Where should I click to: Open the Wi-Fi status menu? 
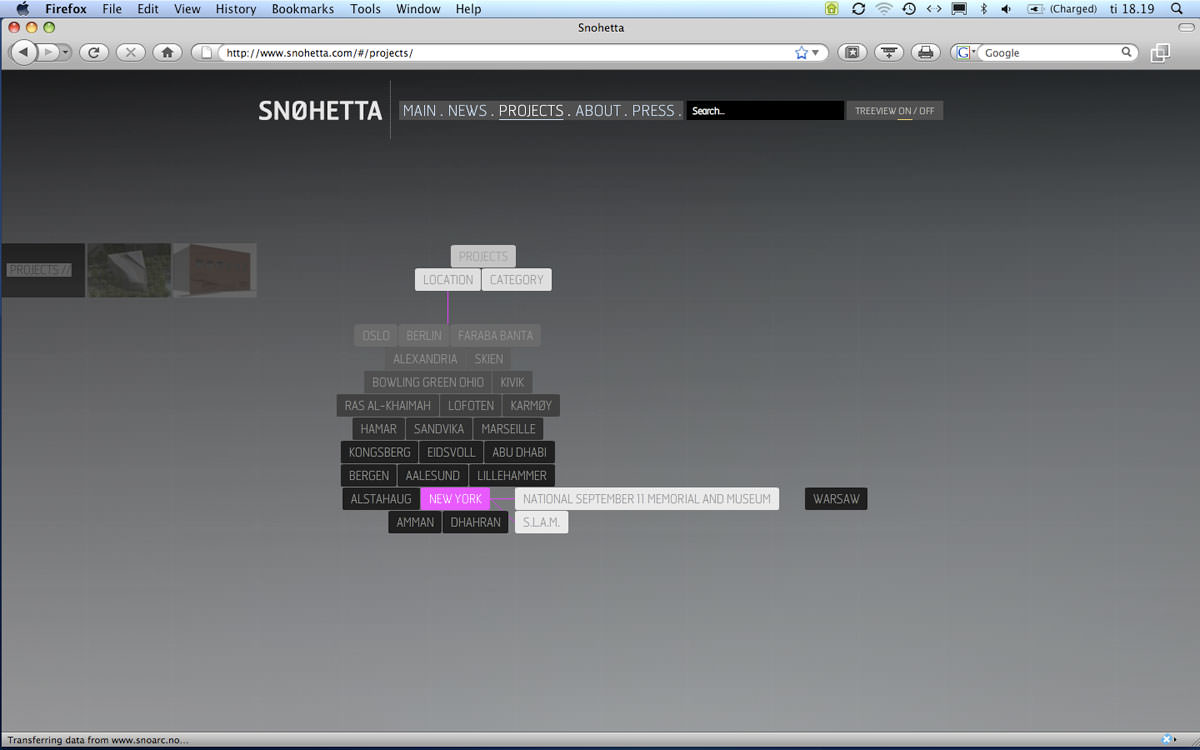(x=884, y=9)
